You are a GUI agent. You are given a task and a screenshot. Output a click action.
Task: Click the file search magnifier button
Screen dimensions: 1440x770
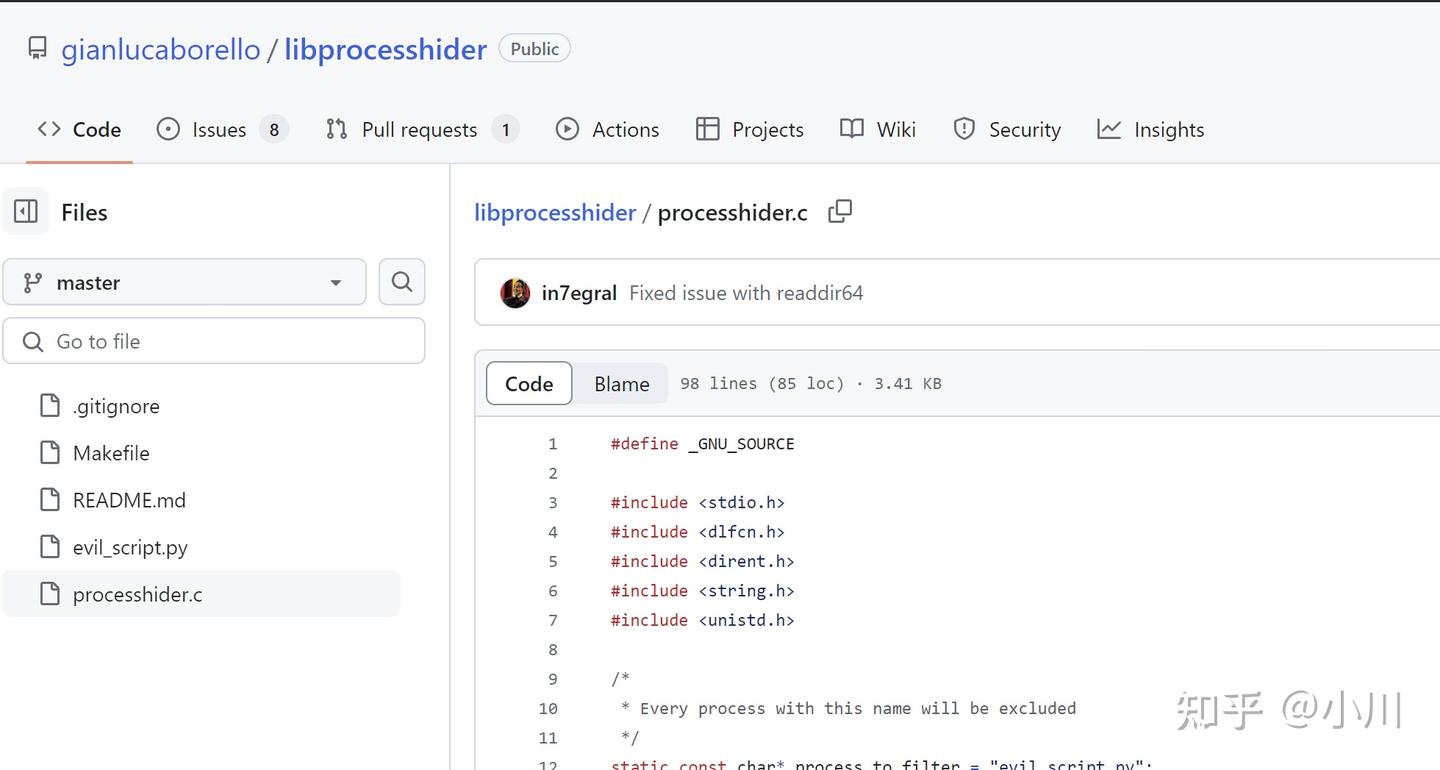(402, 282)
